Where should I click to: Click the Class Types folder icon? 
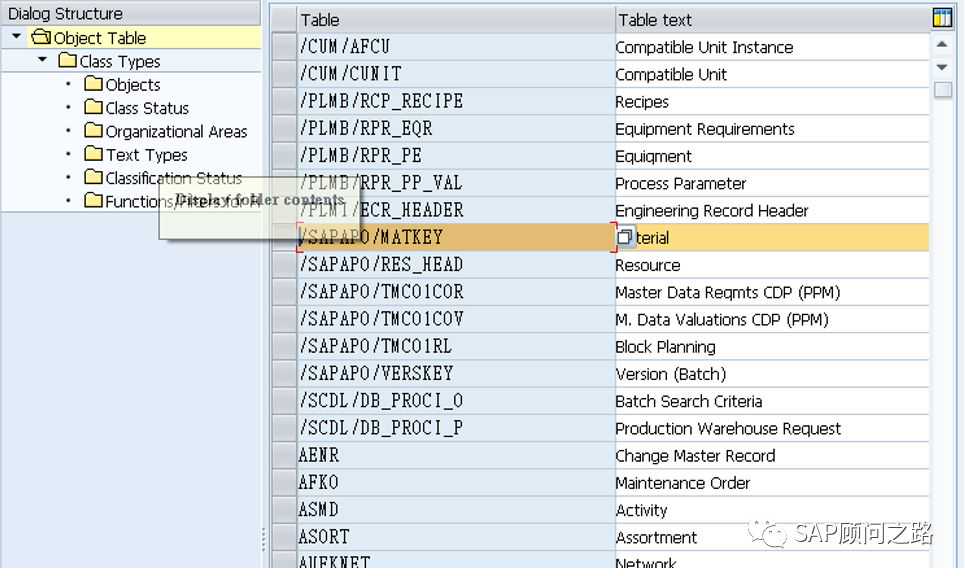click(x=67, y=61)
